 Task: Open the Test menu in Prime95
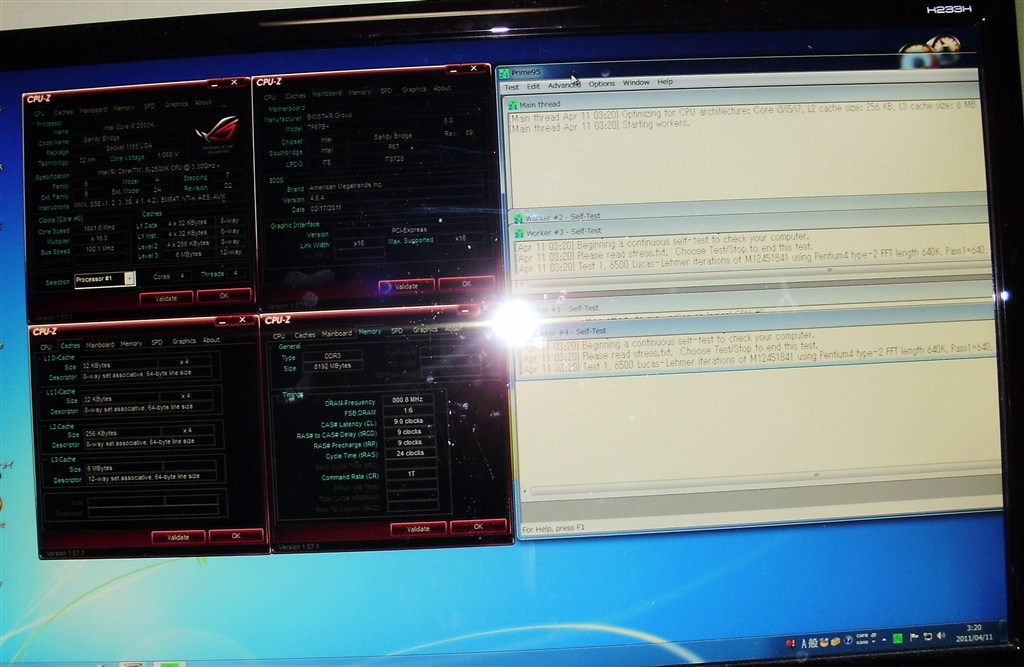tap(511, 87)
